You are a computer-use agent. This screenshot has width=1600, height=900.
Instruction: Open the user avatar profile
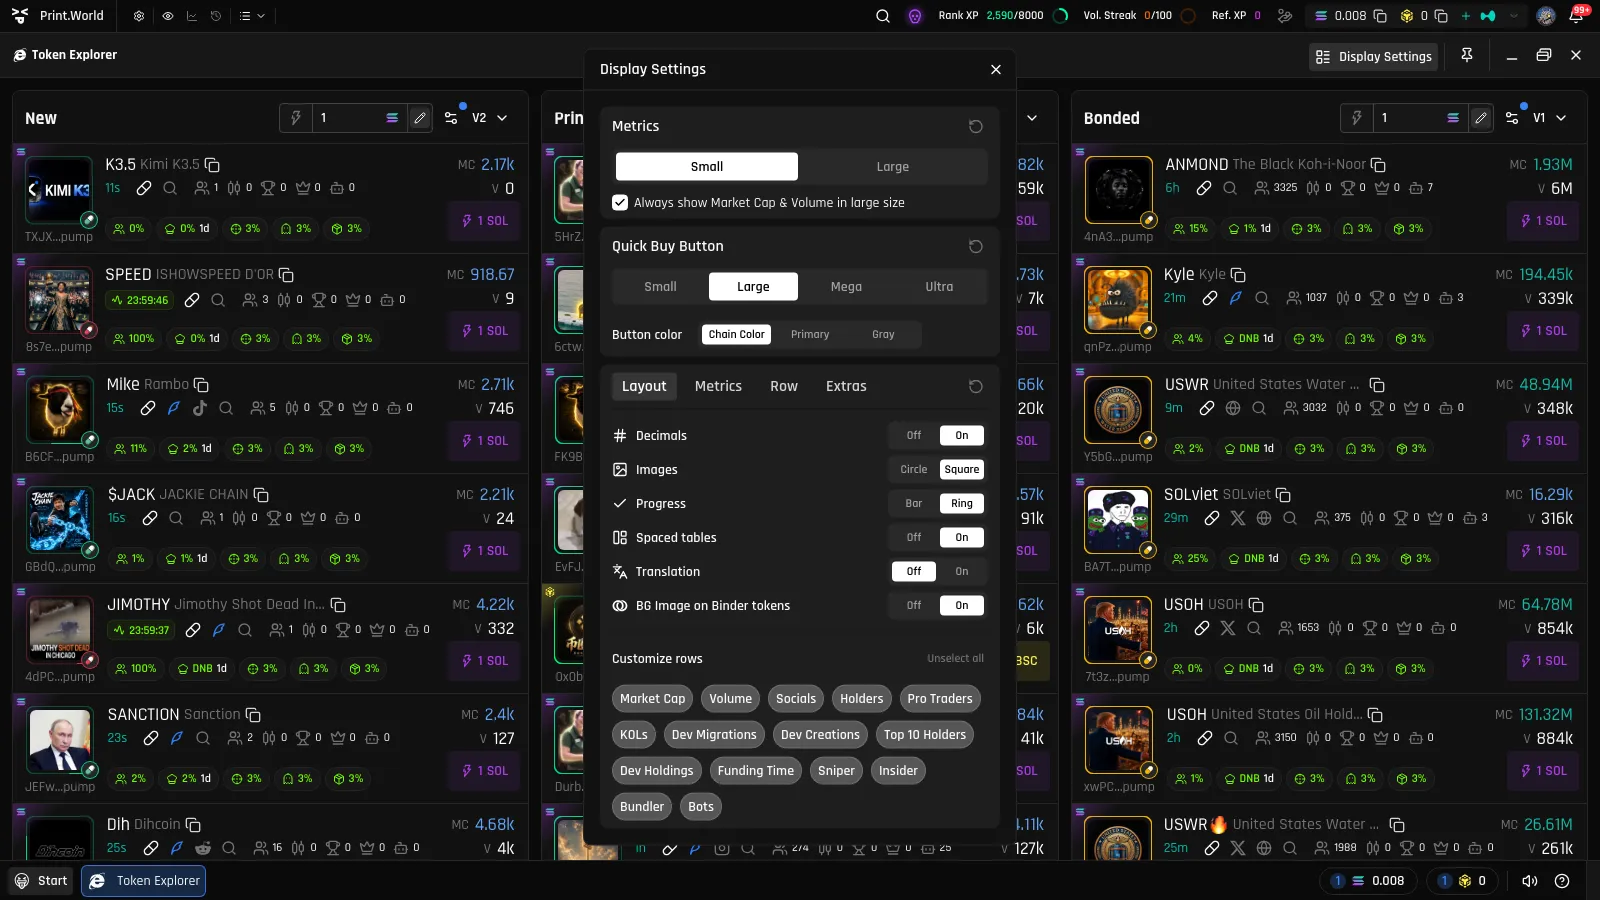(x=1546, y=16)
